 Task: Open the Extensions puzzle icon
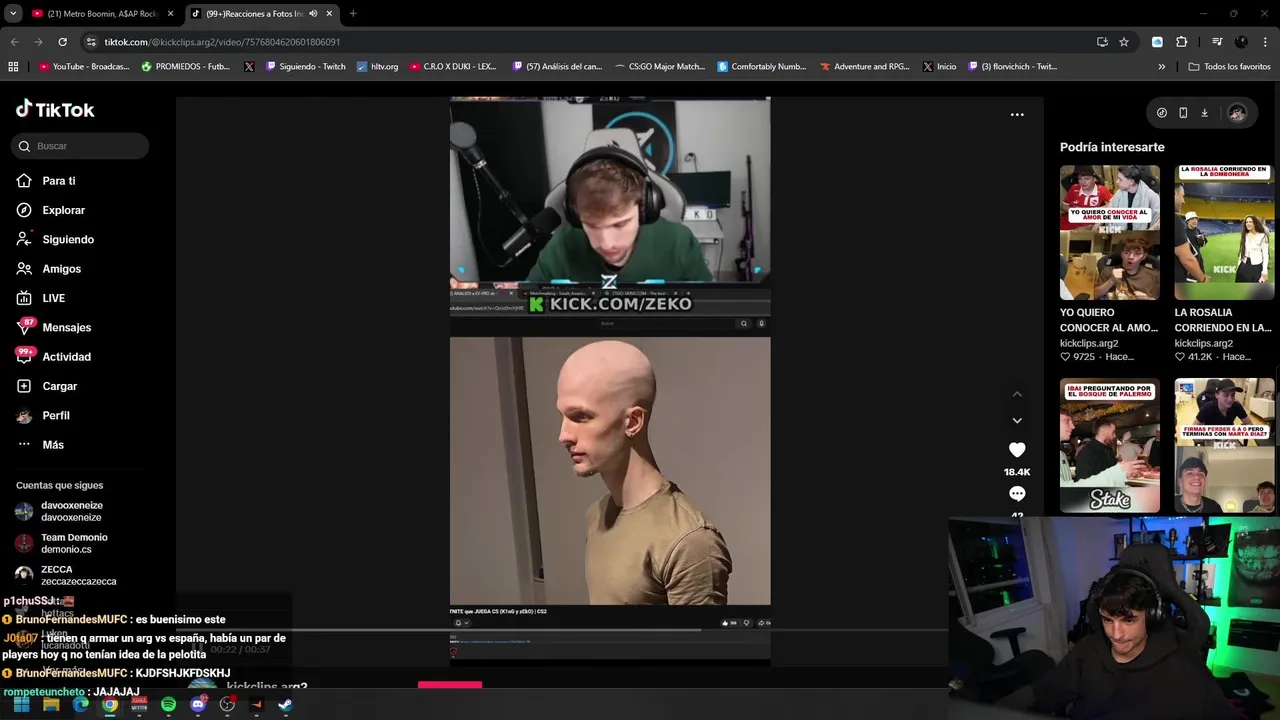click(1182, 42)
